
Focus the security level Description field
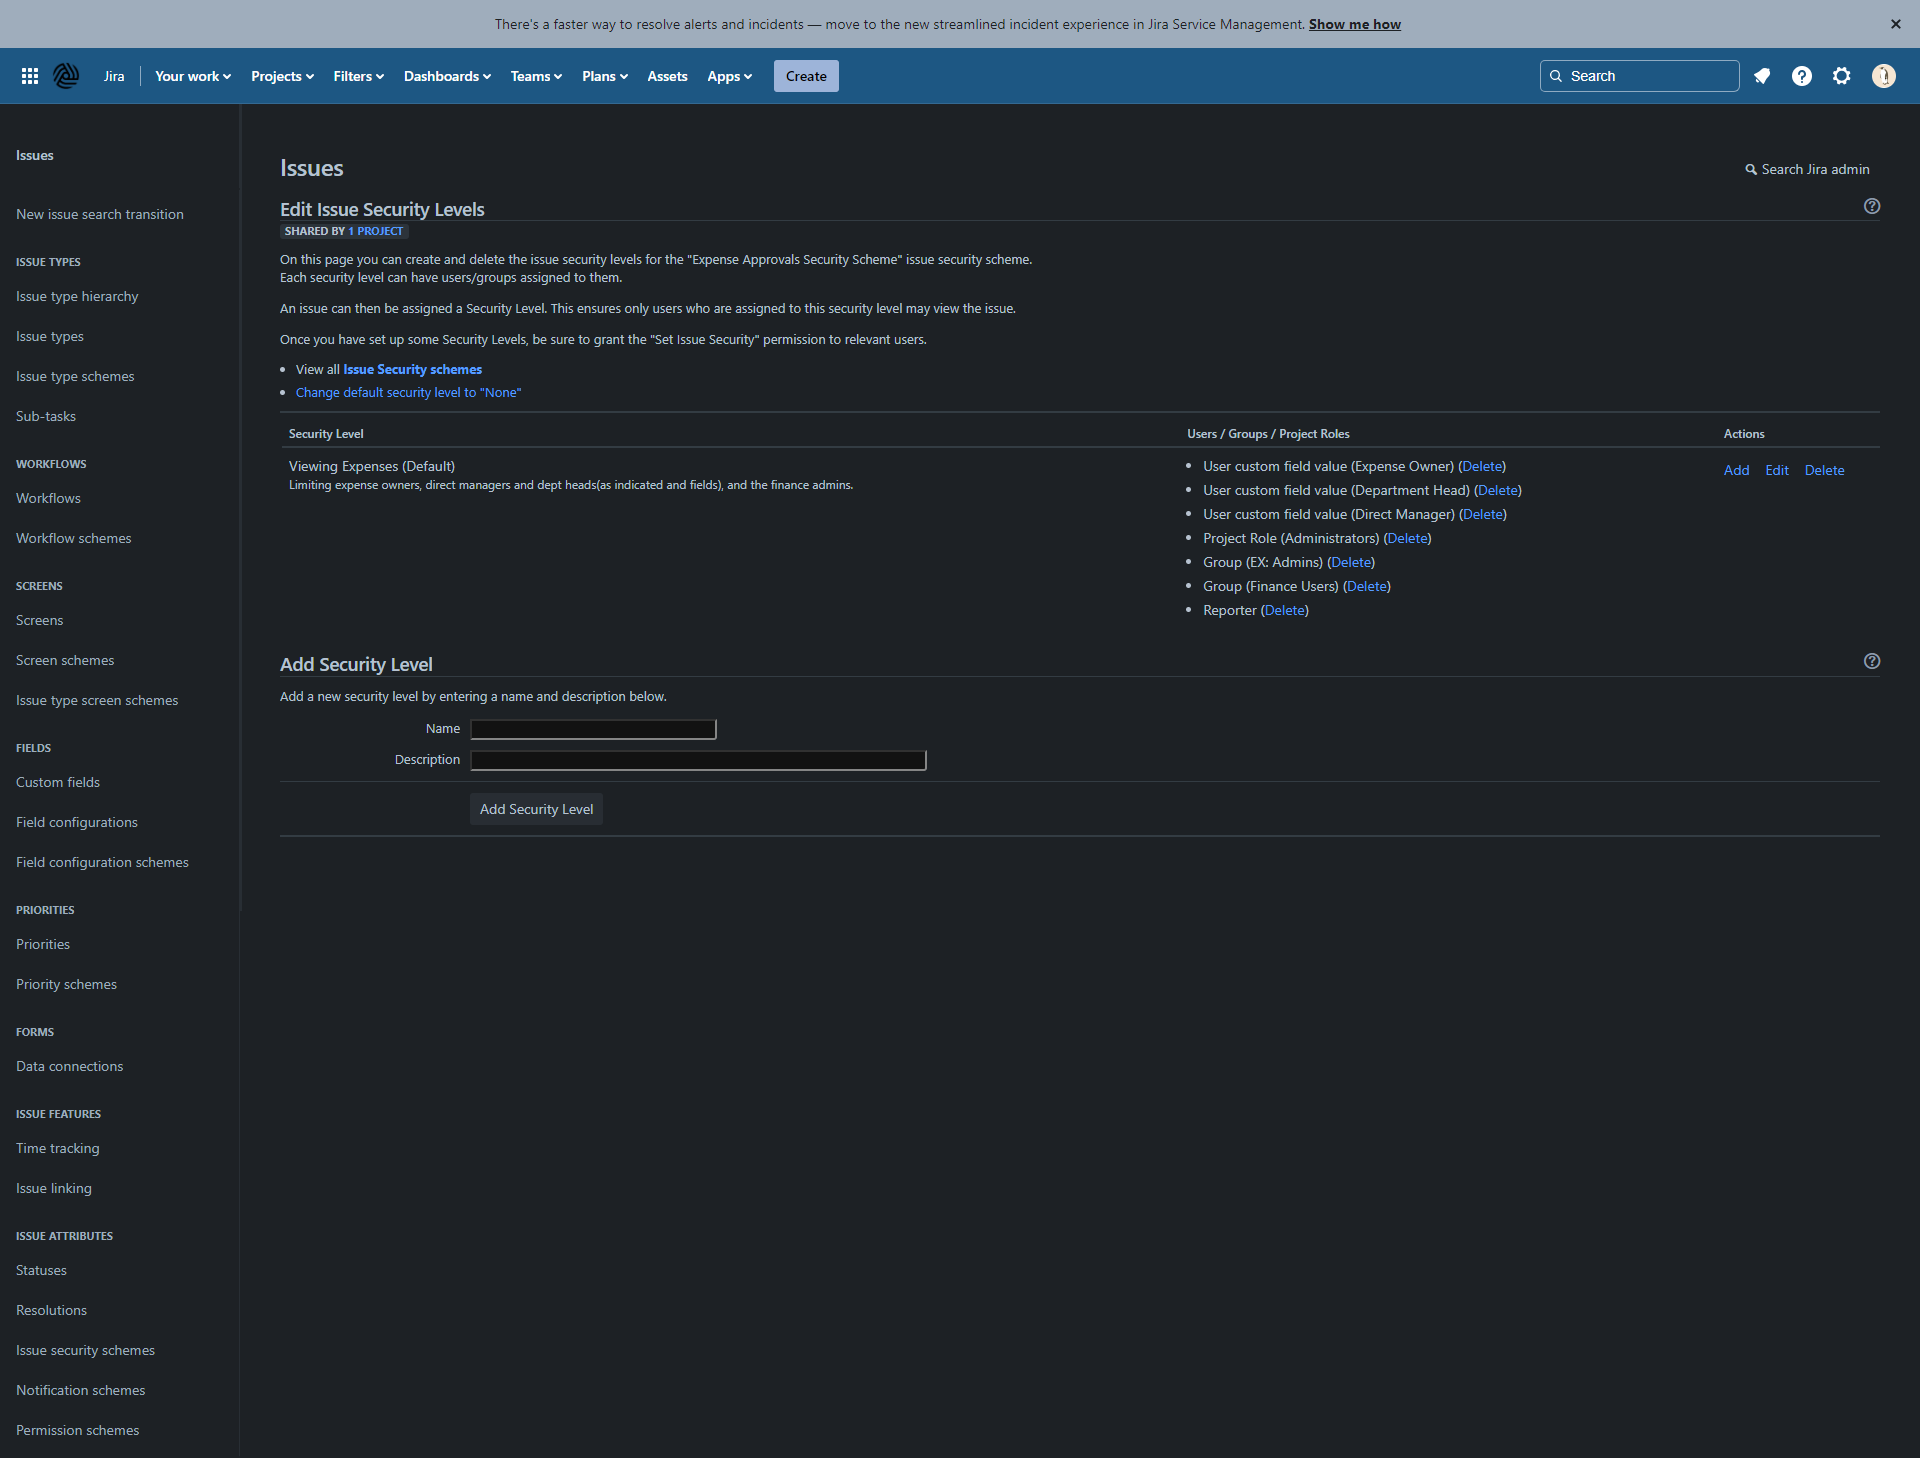(x=698, y=760)
